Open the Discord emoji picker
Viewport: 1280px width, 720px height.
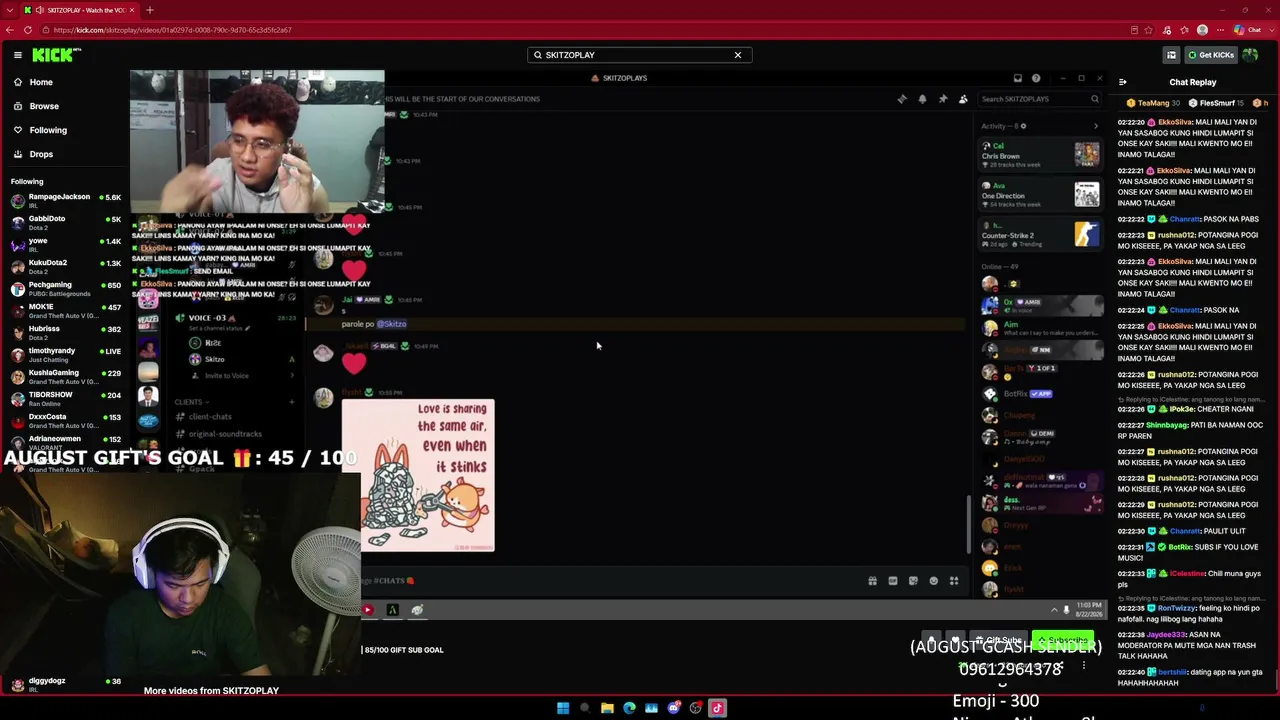point(934,581)
